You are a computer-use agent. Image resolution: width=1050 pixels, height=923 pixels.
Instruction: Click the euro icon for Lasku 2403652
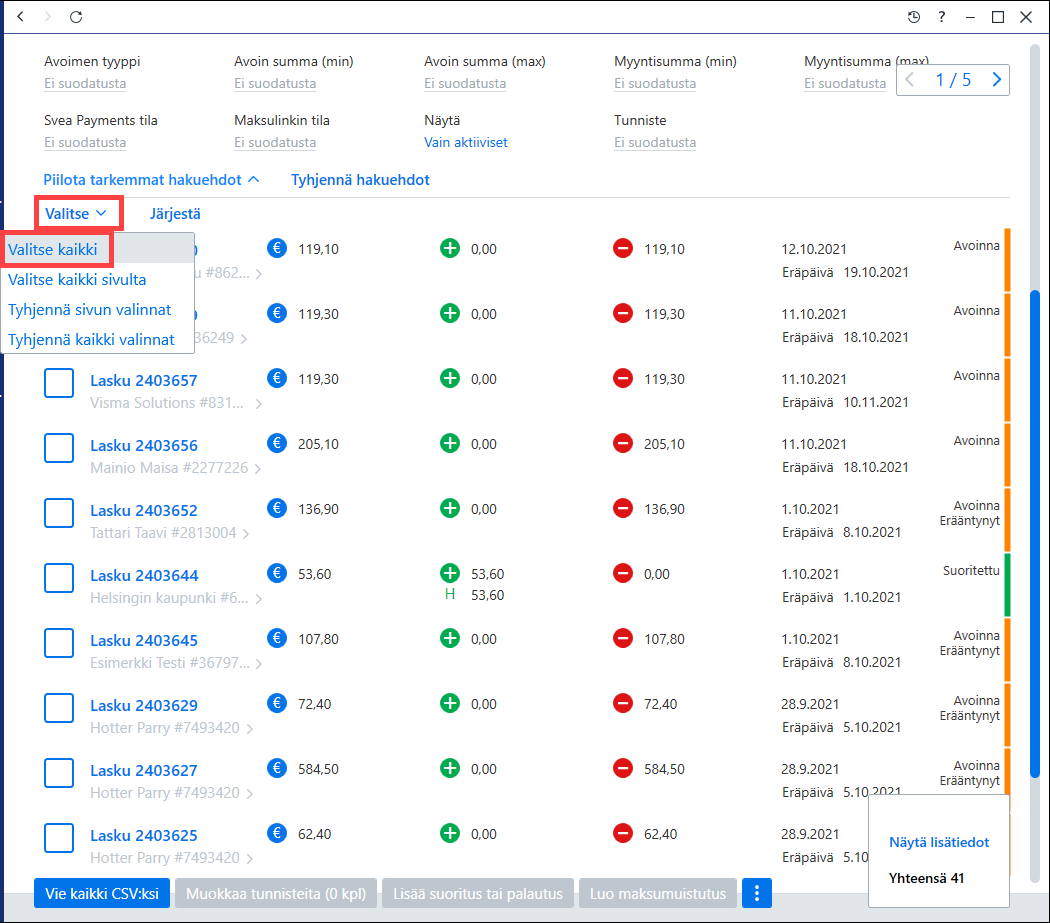(x=277, y=508)
